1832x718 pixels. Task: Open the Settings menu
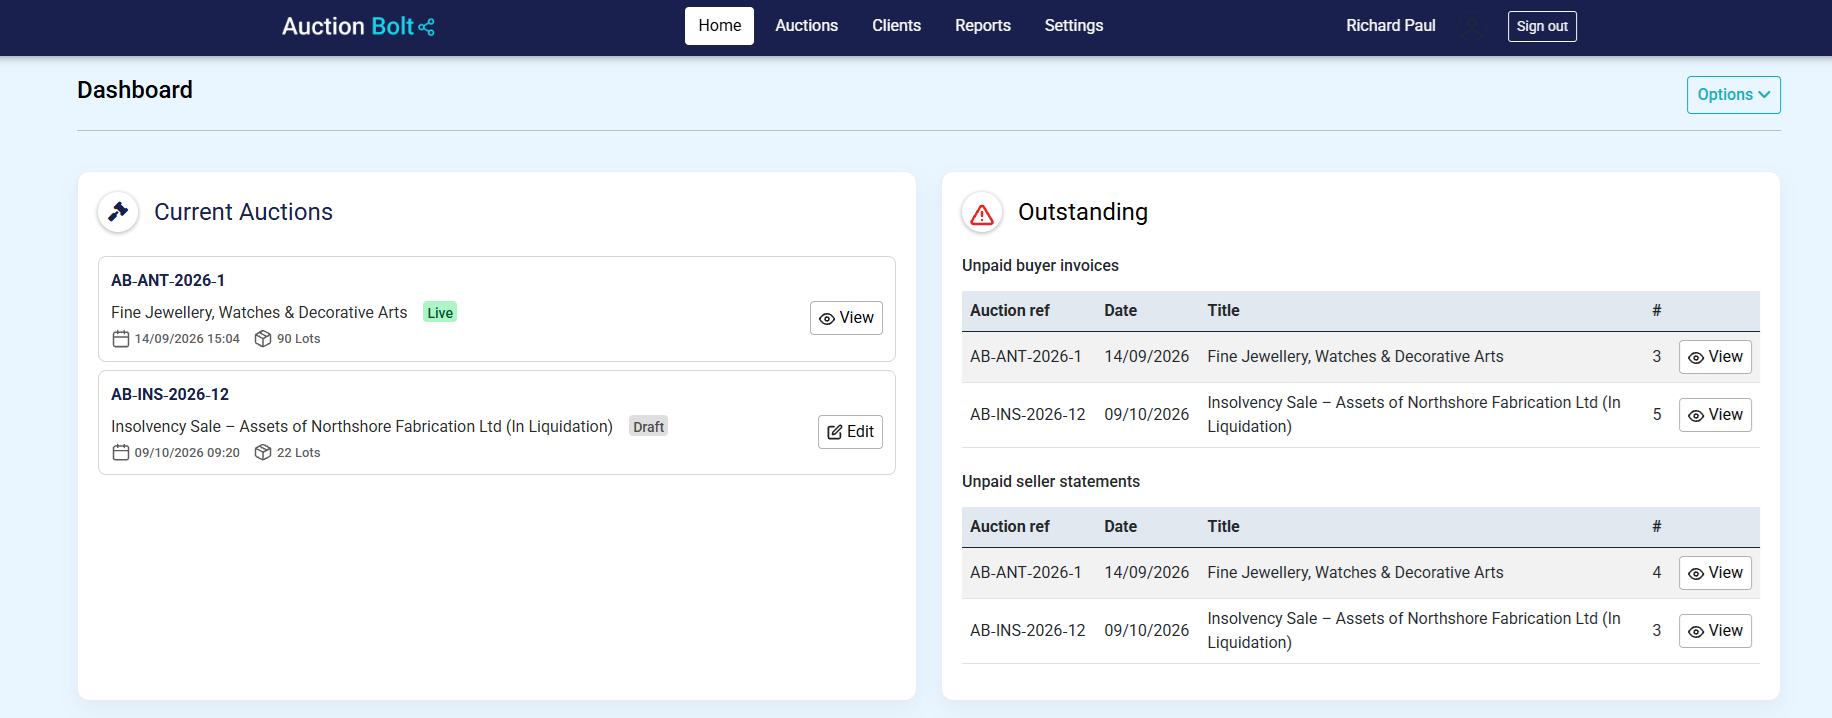click(x=1073, y=26)
